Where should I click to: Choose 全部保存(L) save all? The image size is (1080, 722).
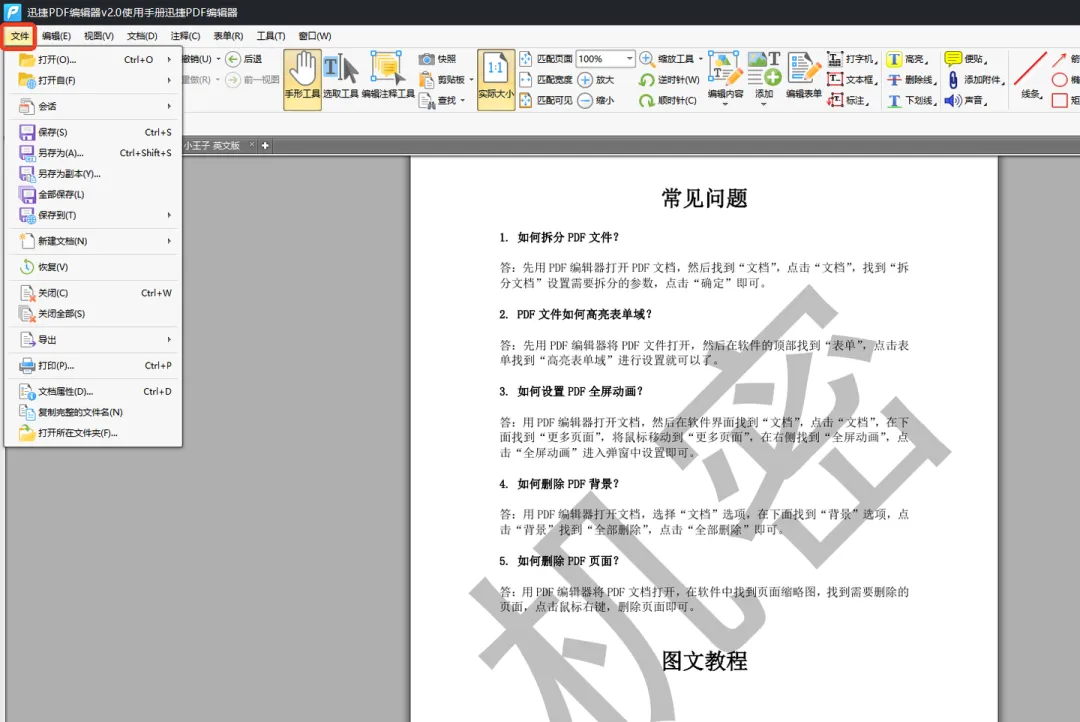94,194
